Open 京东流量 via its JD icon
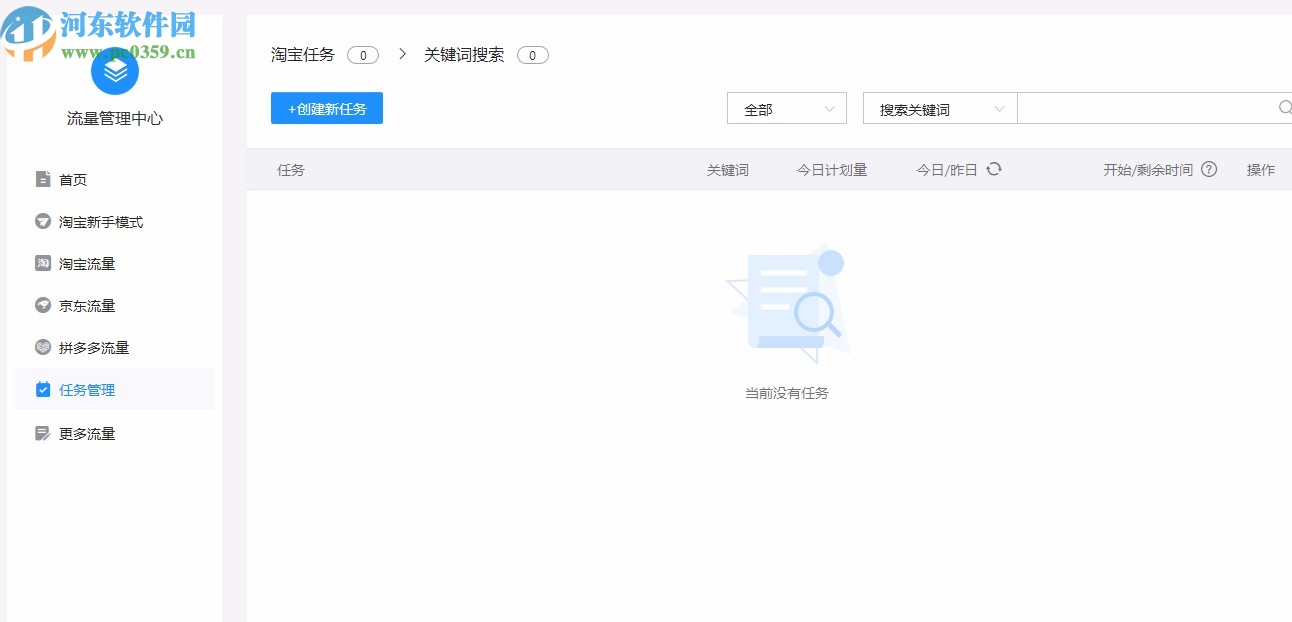1292x622 pixels. pos(41,305)
